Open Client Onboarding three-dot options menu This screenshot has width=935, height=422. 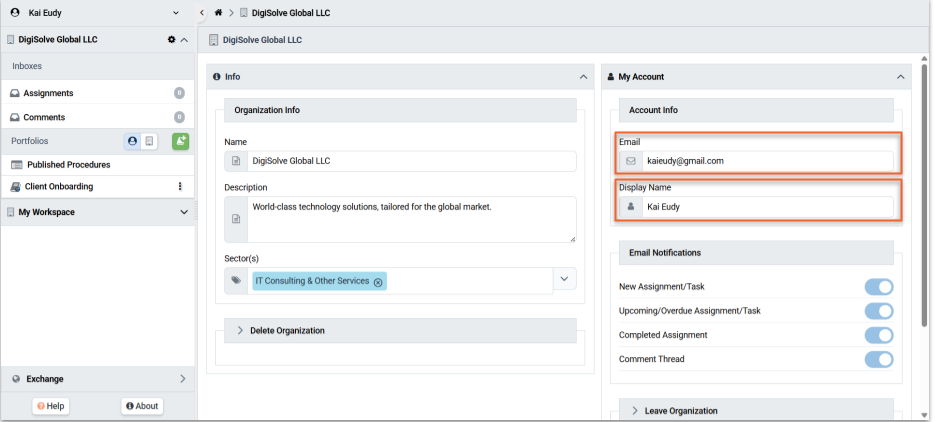click(180, 187)
